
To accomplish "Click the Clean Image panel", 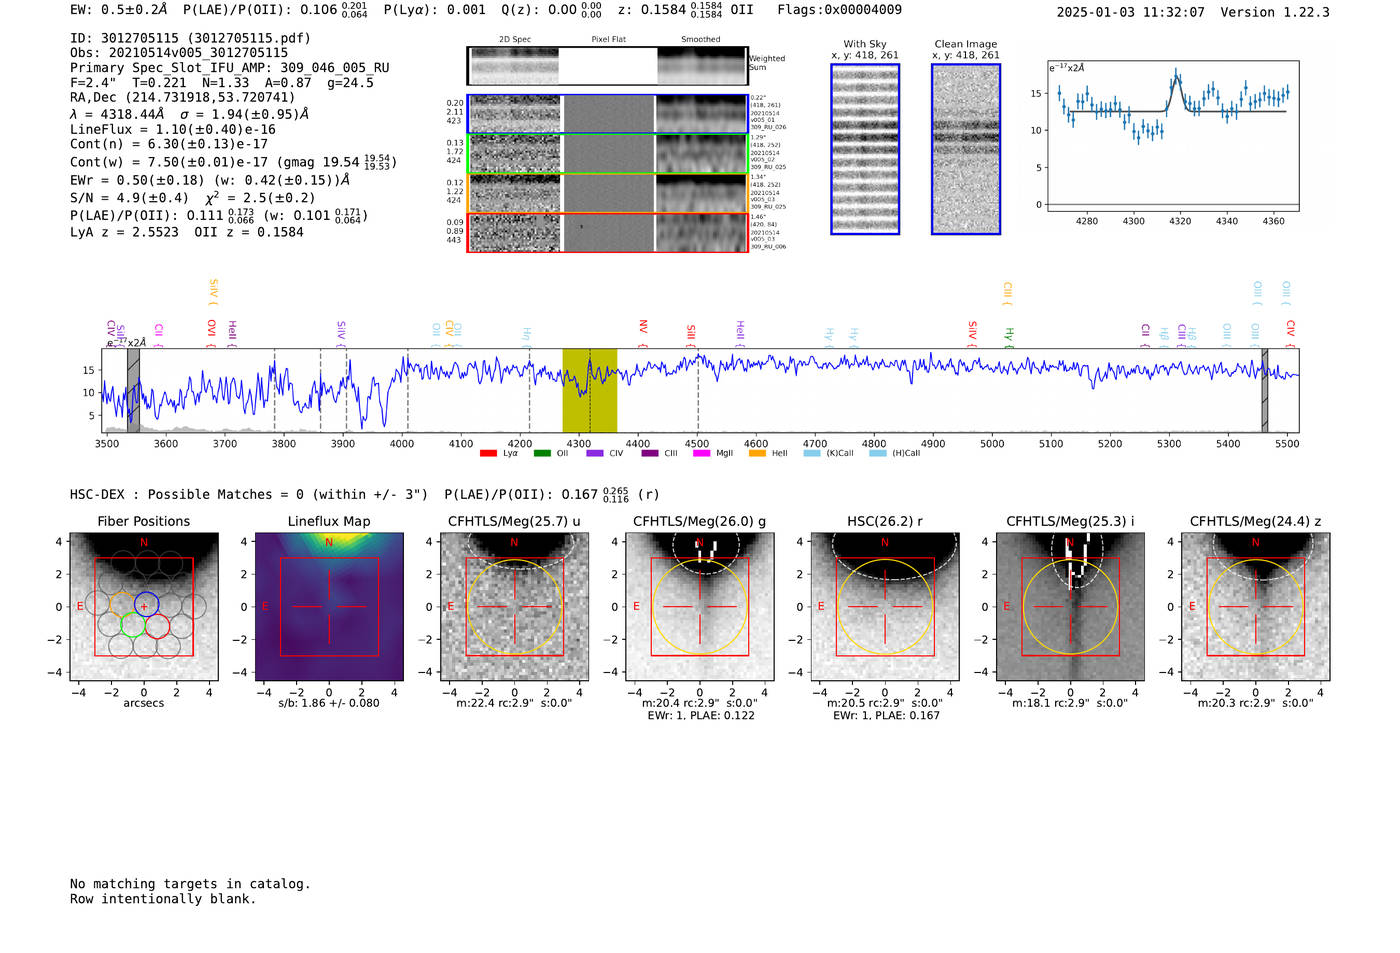I will pyautogui.click(x=966, y=149).
